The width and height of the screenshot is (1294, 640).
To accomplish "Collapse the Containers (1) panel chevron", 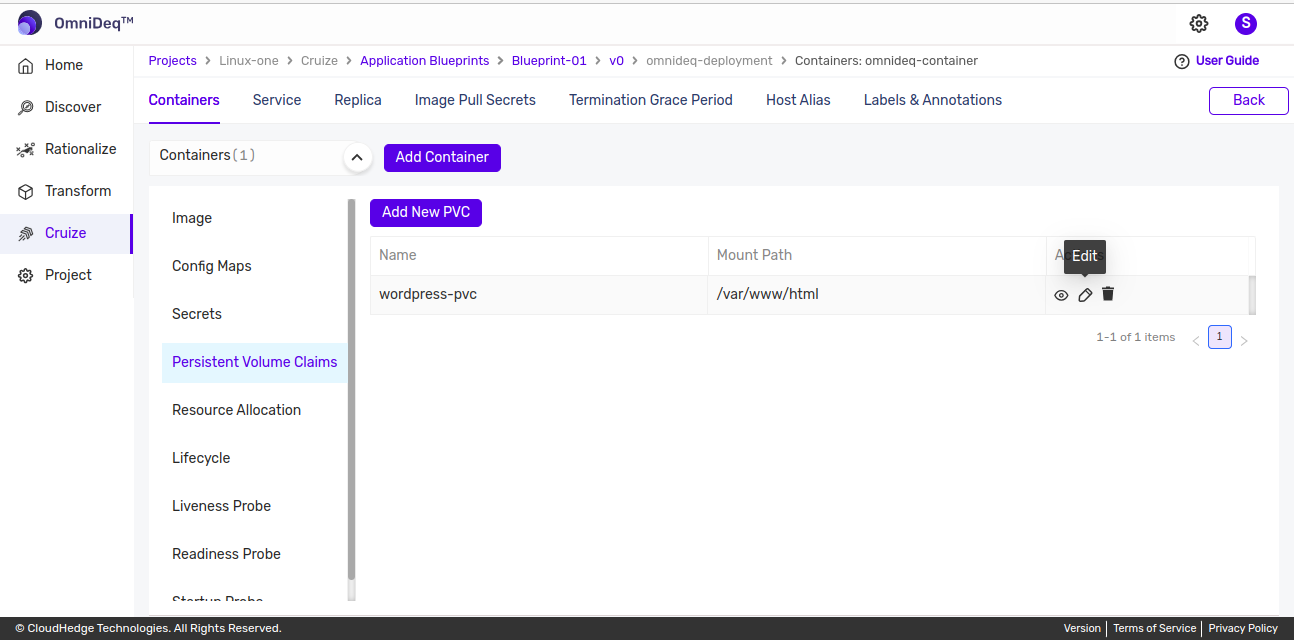I will [x=358, y=158].
